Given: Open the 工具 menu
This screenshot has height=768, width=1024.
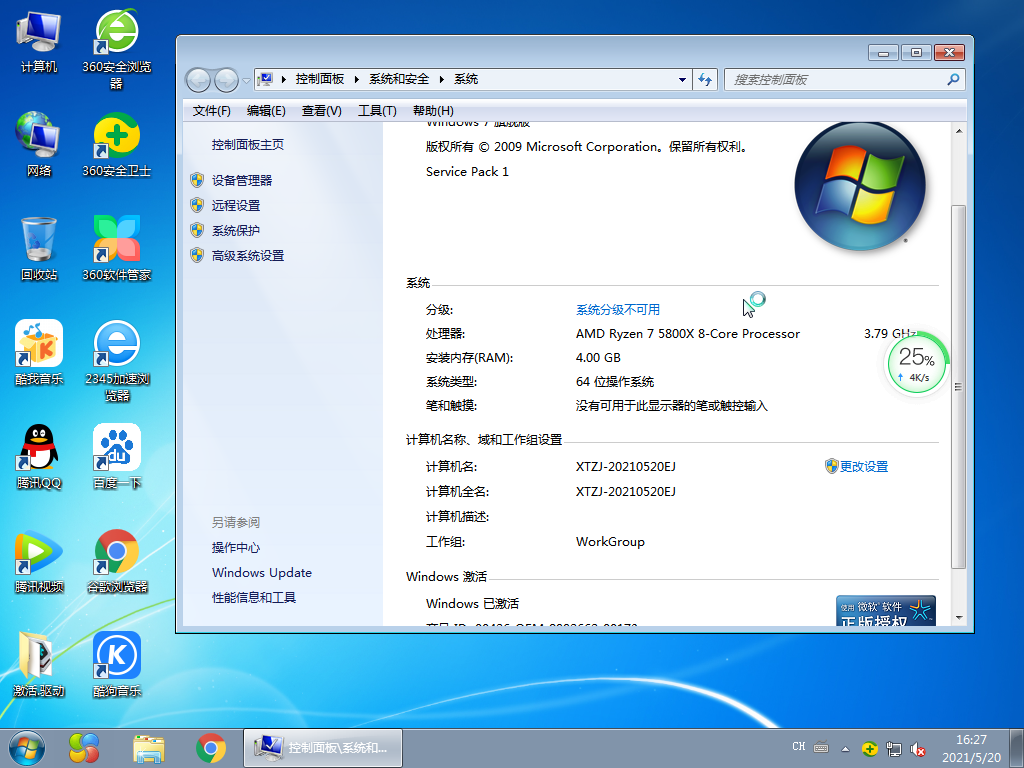Looking at the screenshot, I should click(377, 111).
